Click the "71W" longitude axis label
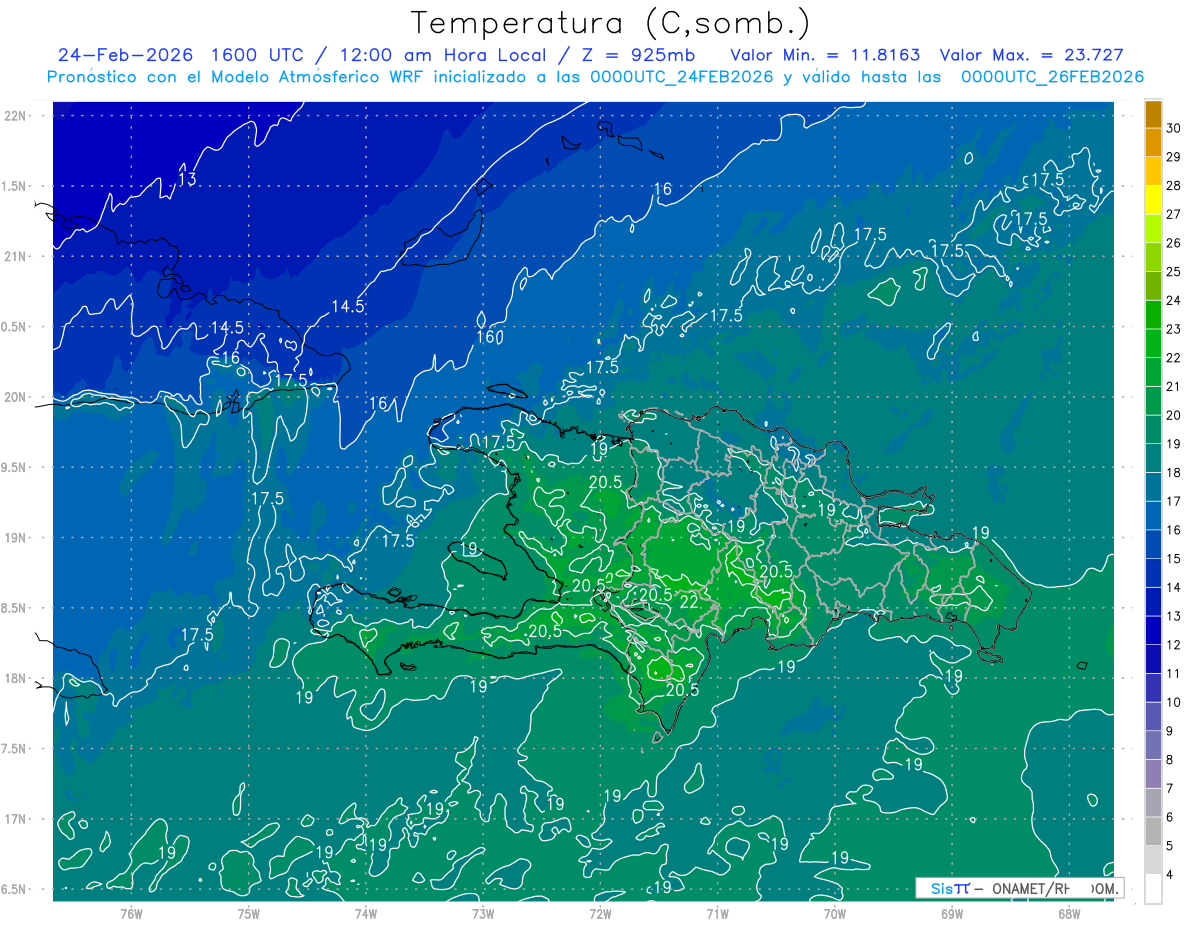The width and height of the screenshot is (1200, 927). (x=717, y=913)
